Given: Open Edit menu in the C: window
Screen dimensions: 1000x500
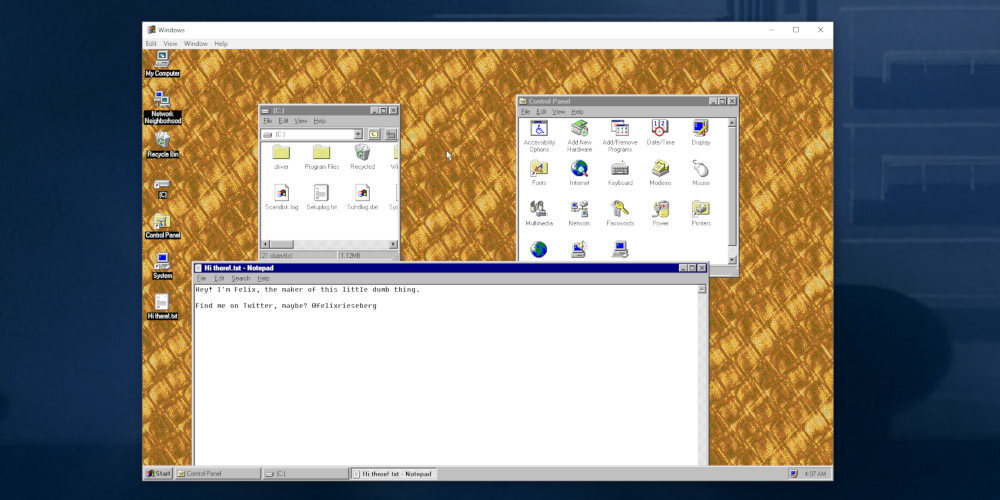Looking at the screenshot, I should point(283,121).
